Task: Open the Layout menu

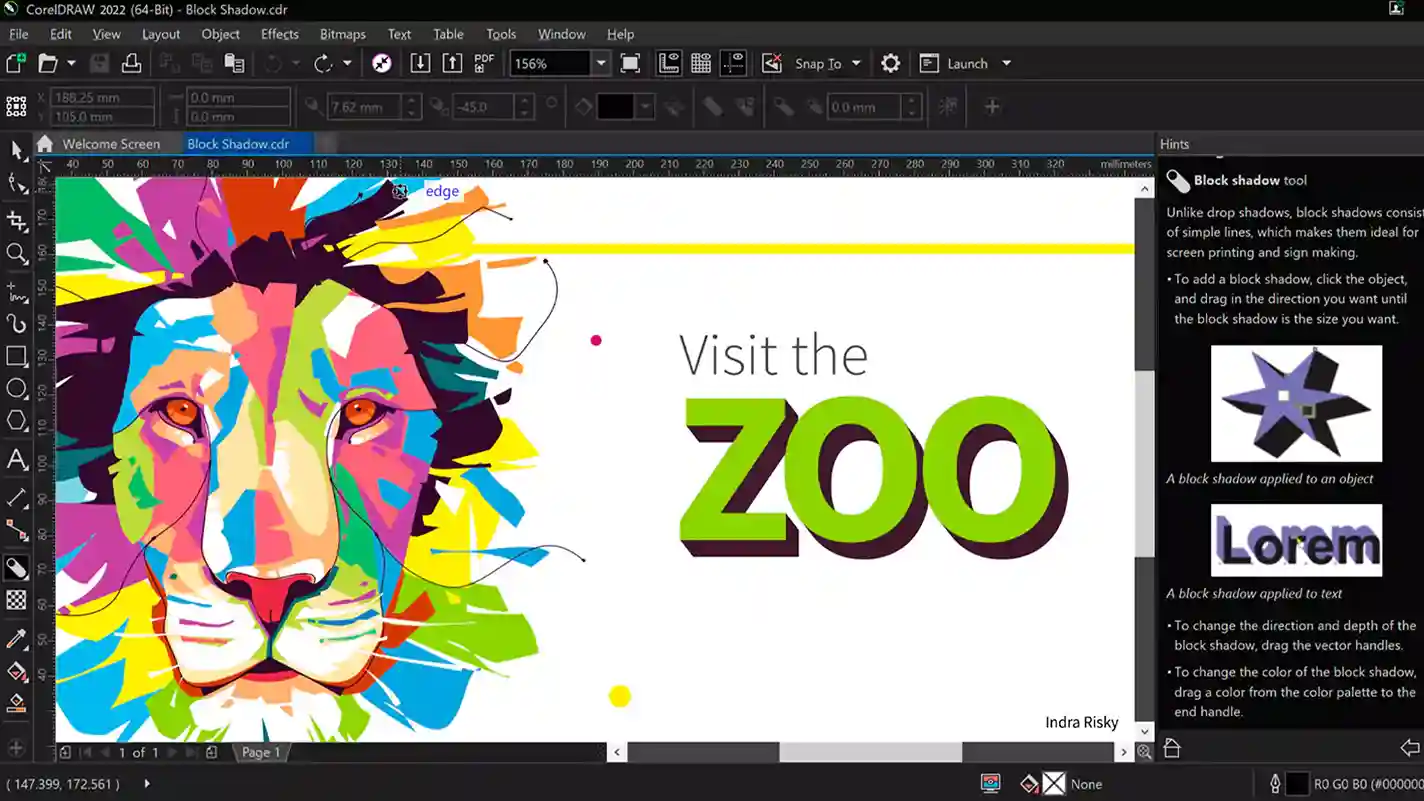Action: coord(161,34)
